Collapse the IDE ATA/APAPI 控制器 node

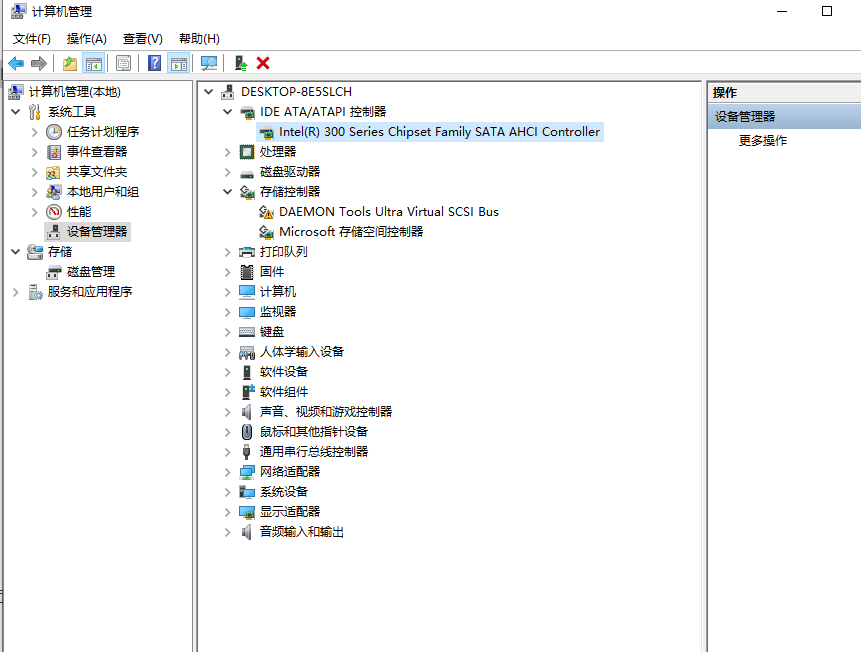(x=228, y=112)
